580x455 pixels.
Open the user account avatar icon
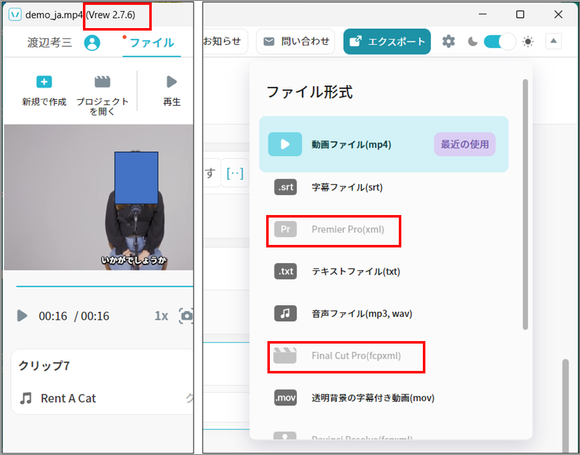click(92, 43)
